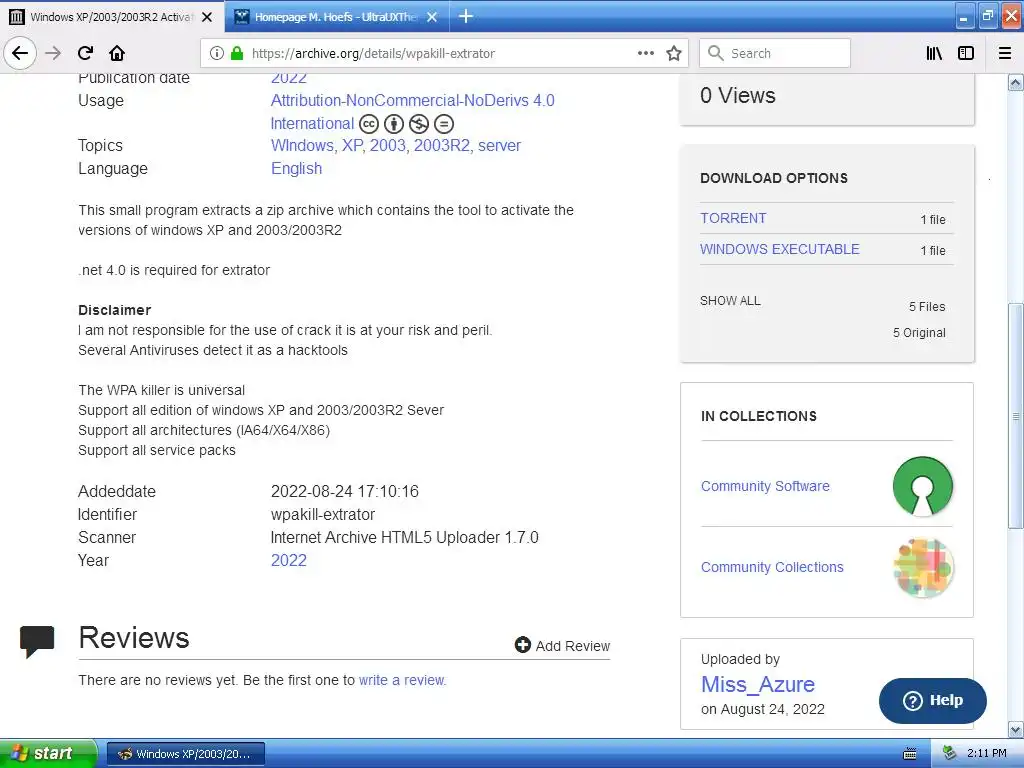Open the browser home page

click(117, 53)
